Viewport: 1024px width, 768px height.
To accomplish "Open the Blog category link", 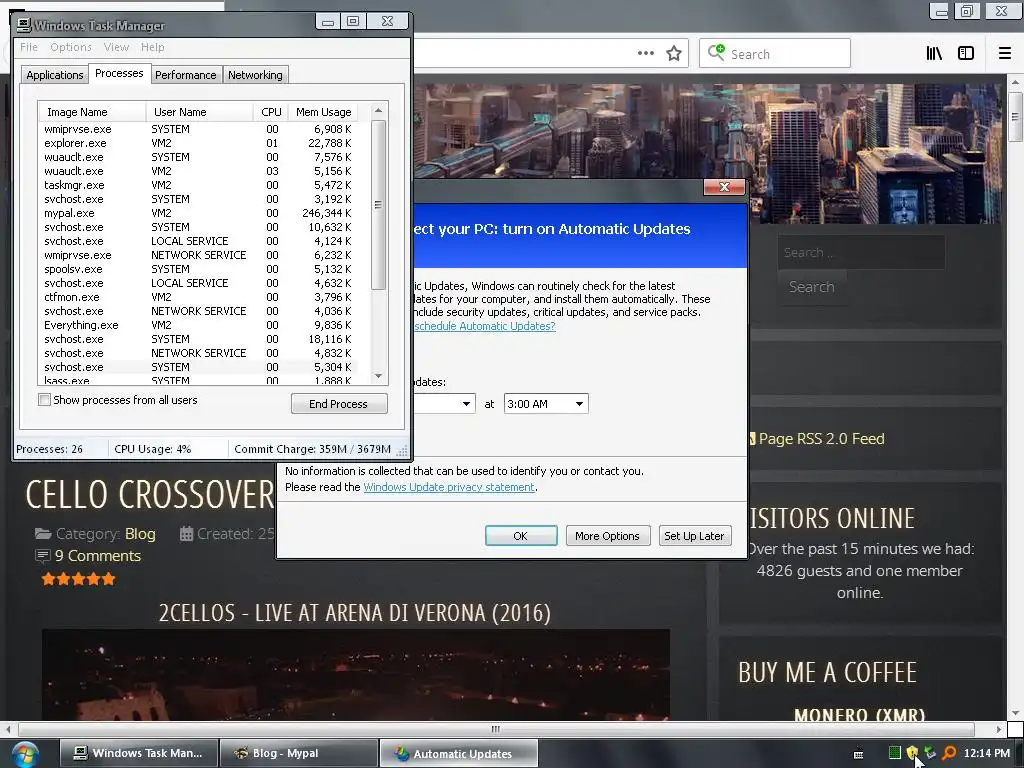I will point(140,534).
